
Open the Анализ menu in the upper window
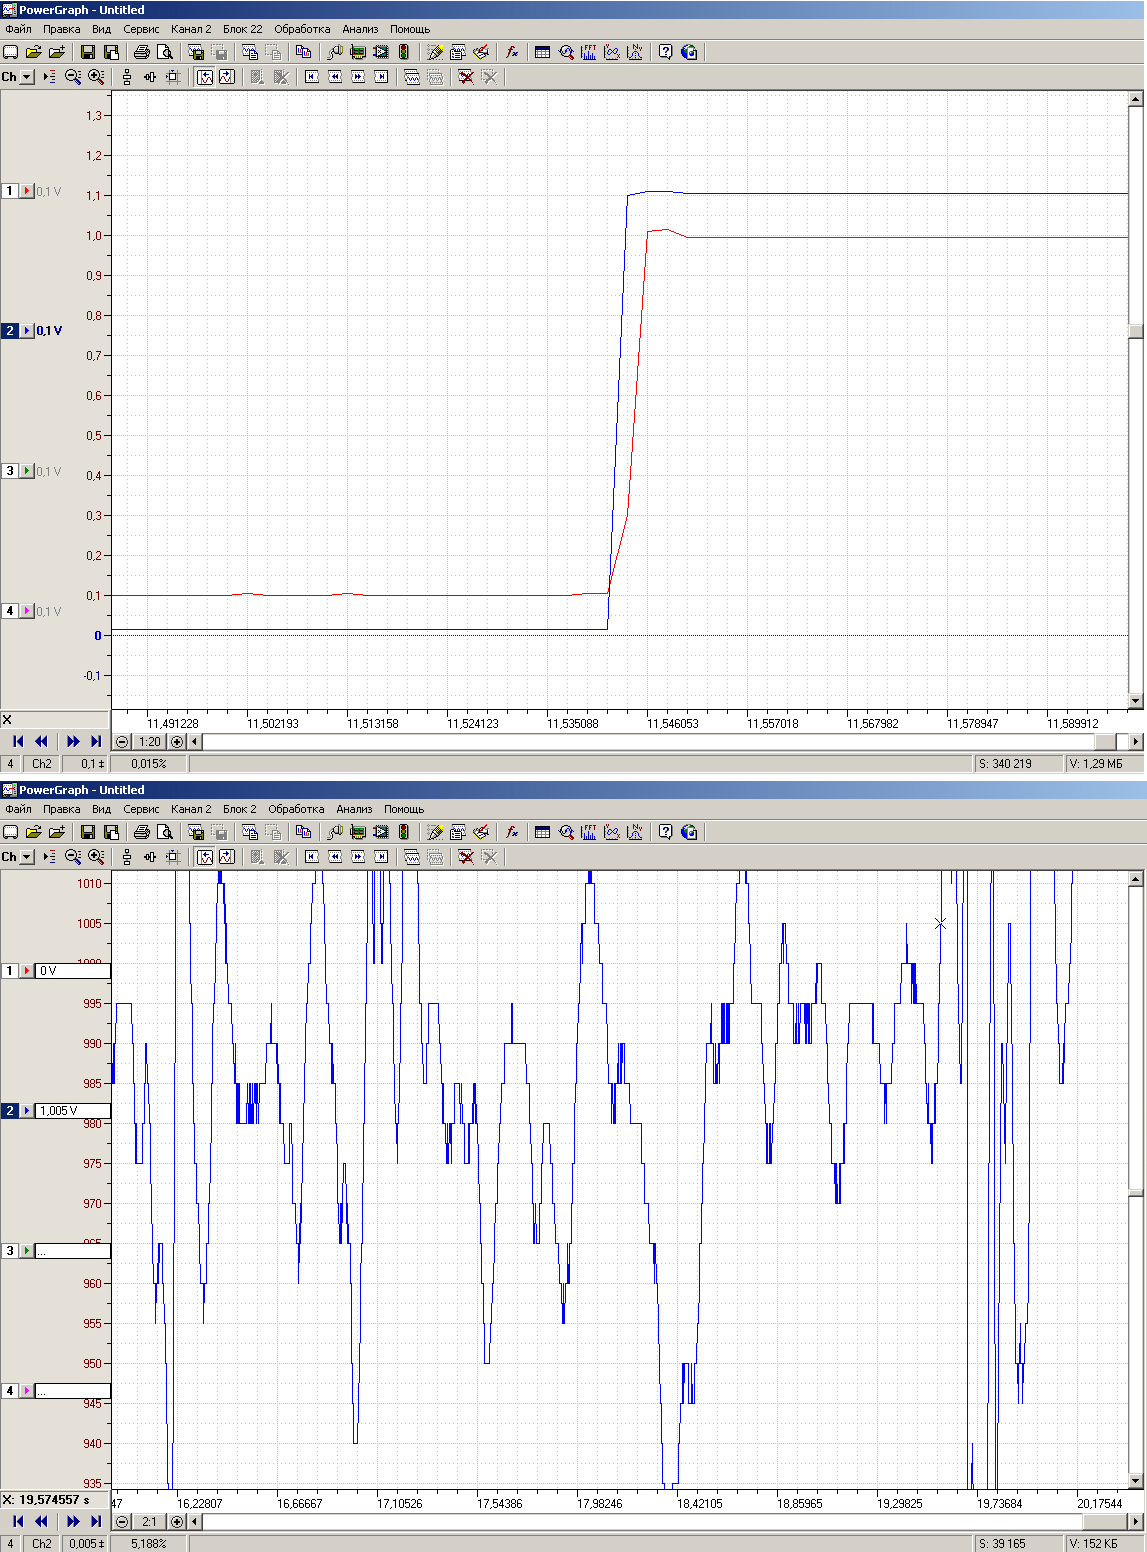coord(360,29)
